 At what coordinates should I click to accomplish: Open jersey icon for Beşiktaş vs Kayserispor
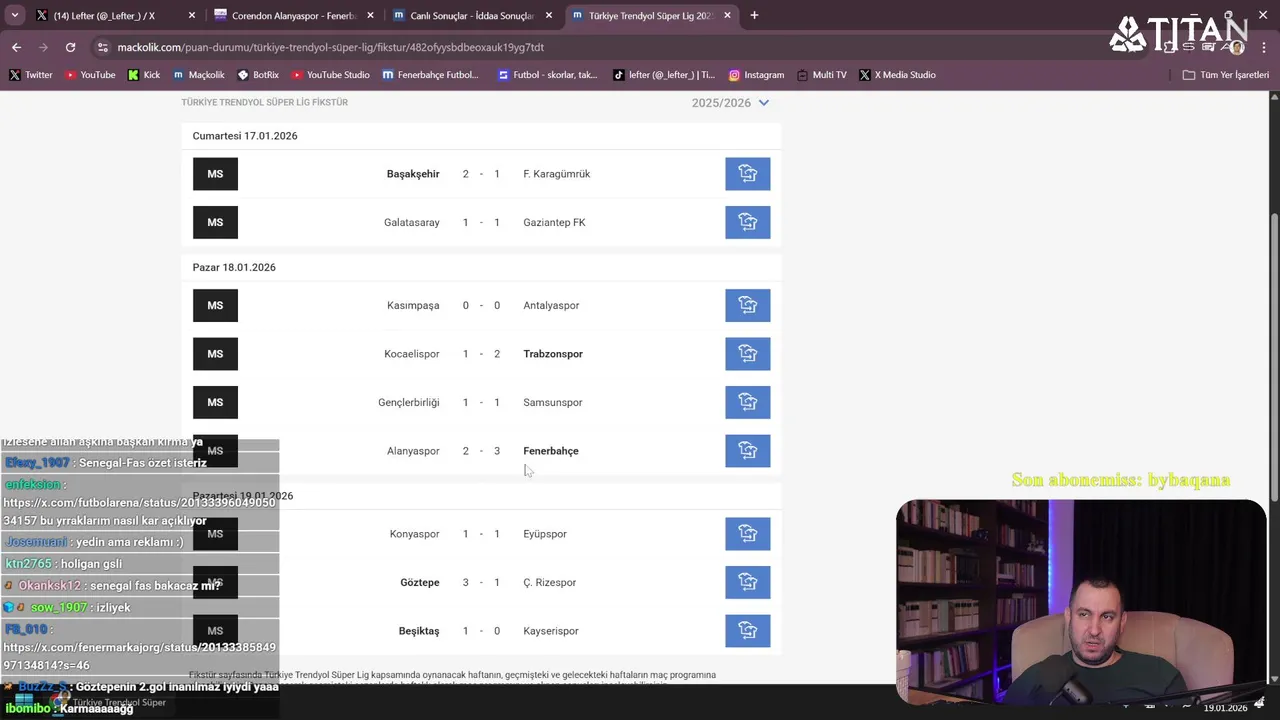[x=747, y=631]
